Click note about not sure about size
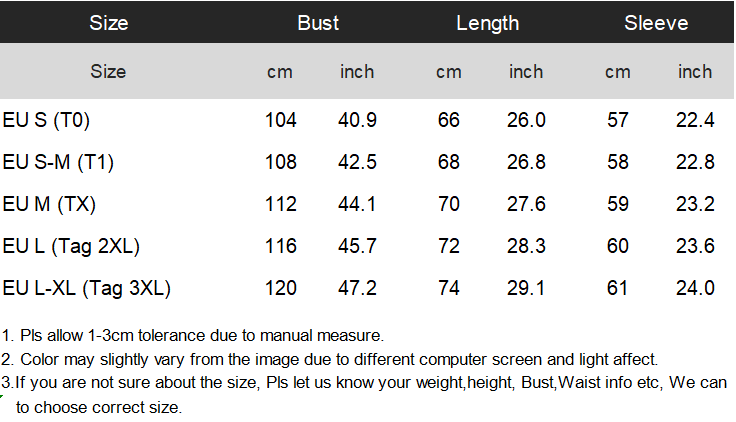The image size is (736, 422). click(364, 395)
